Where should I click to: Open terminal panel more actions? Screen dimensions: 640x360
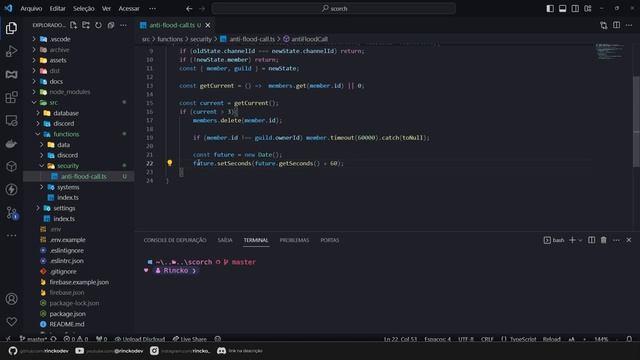point(616,240)
